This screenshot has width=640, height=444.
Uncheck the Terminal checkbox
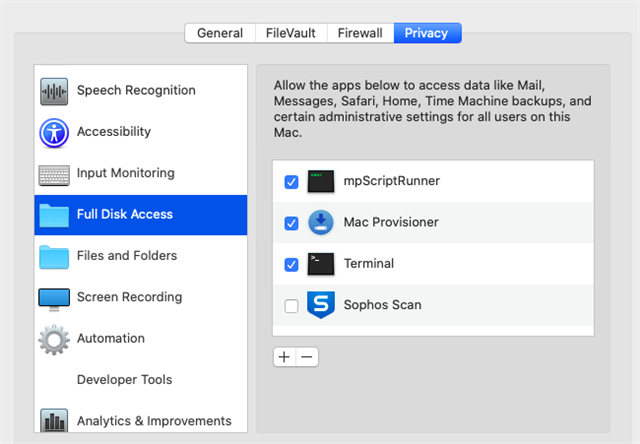pos(291,264)
